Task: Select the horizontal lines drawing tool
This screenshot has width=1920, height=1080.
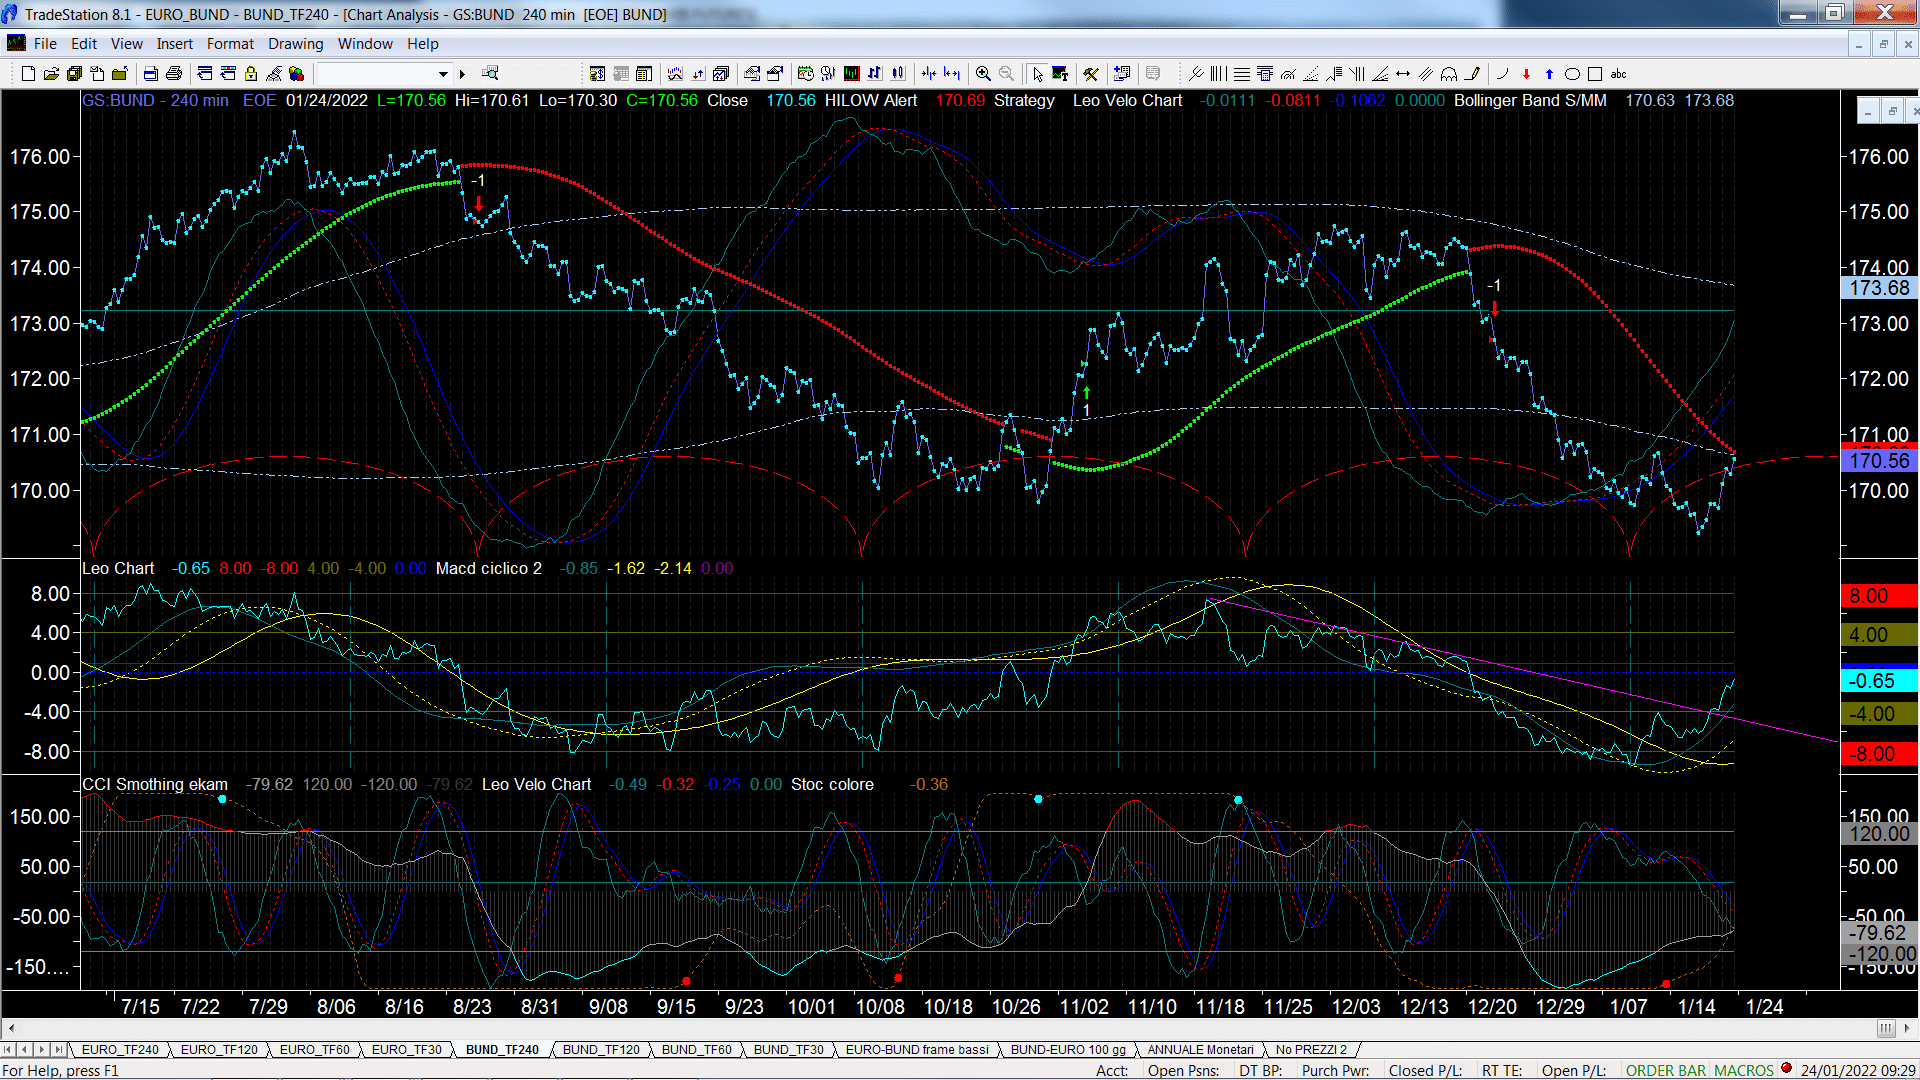Action: [1242, 74]
